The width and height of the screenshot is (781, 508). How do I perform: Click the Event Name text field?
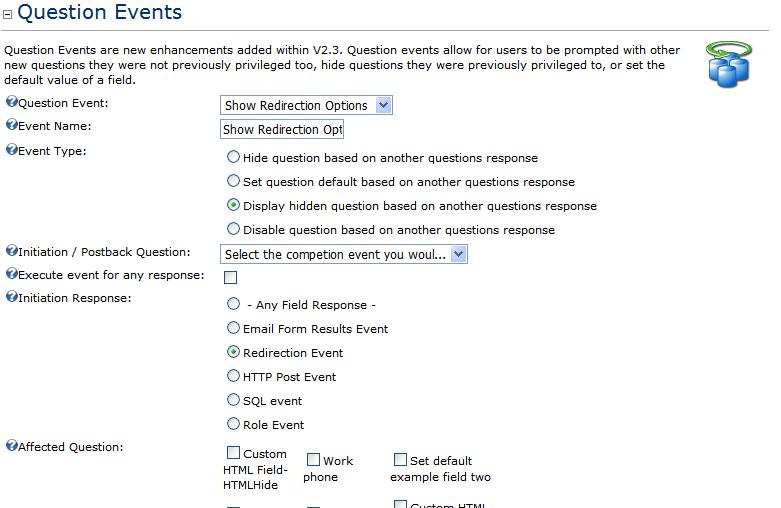coord(282,129)
